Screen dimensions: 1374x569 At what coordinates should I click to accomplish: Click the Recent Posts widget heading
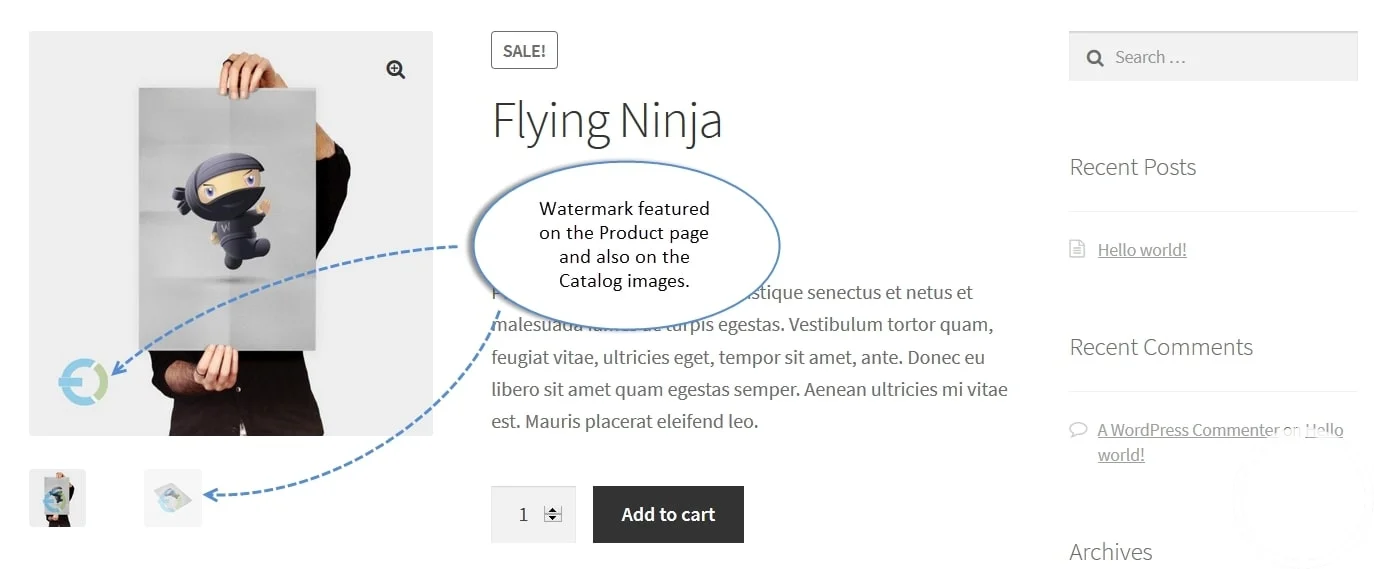pyautogui.click(x=1132, y=167)
